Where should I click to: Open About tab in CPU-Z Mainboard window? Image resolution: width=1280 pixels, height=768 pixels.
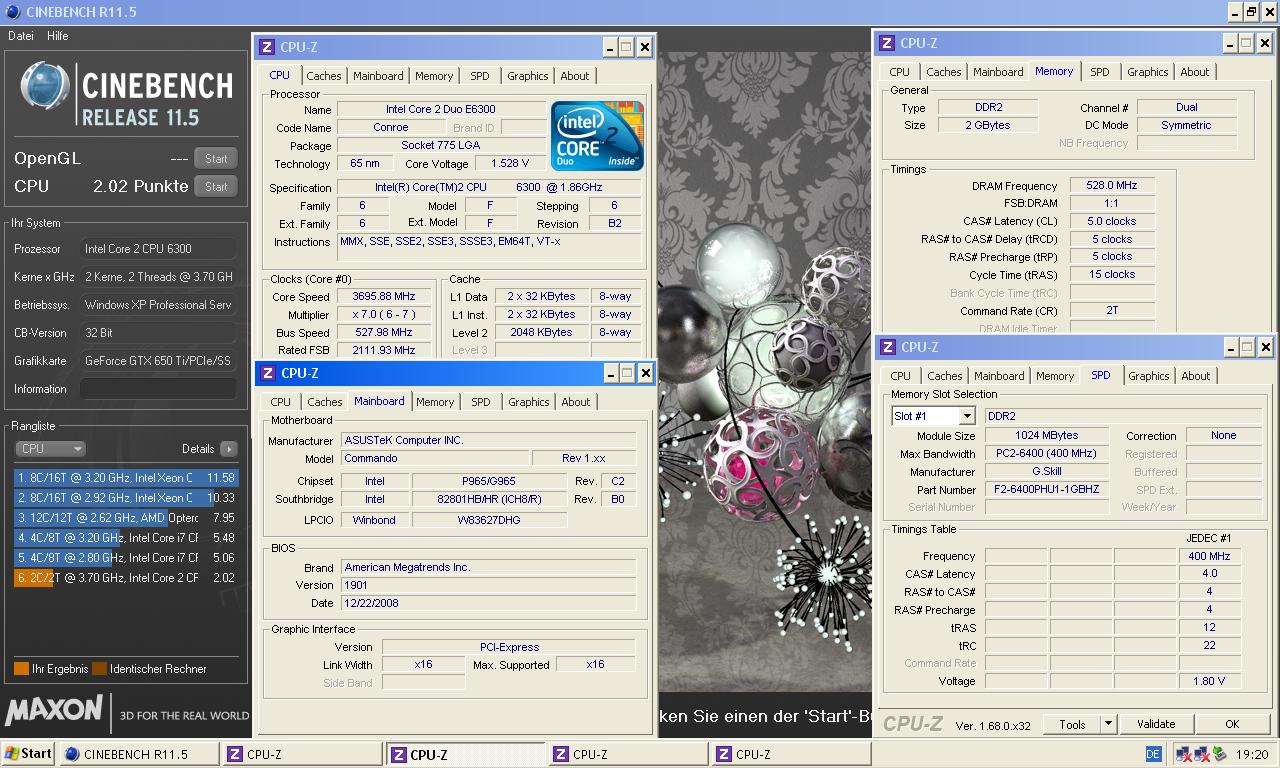coord(575,402)
